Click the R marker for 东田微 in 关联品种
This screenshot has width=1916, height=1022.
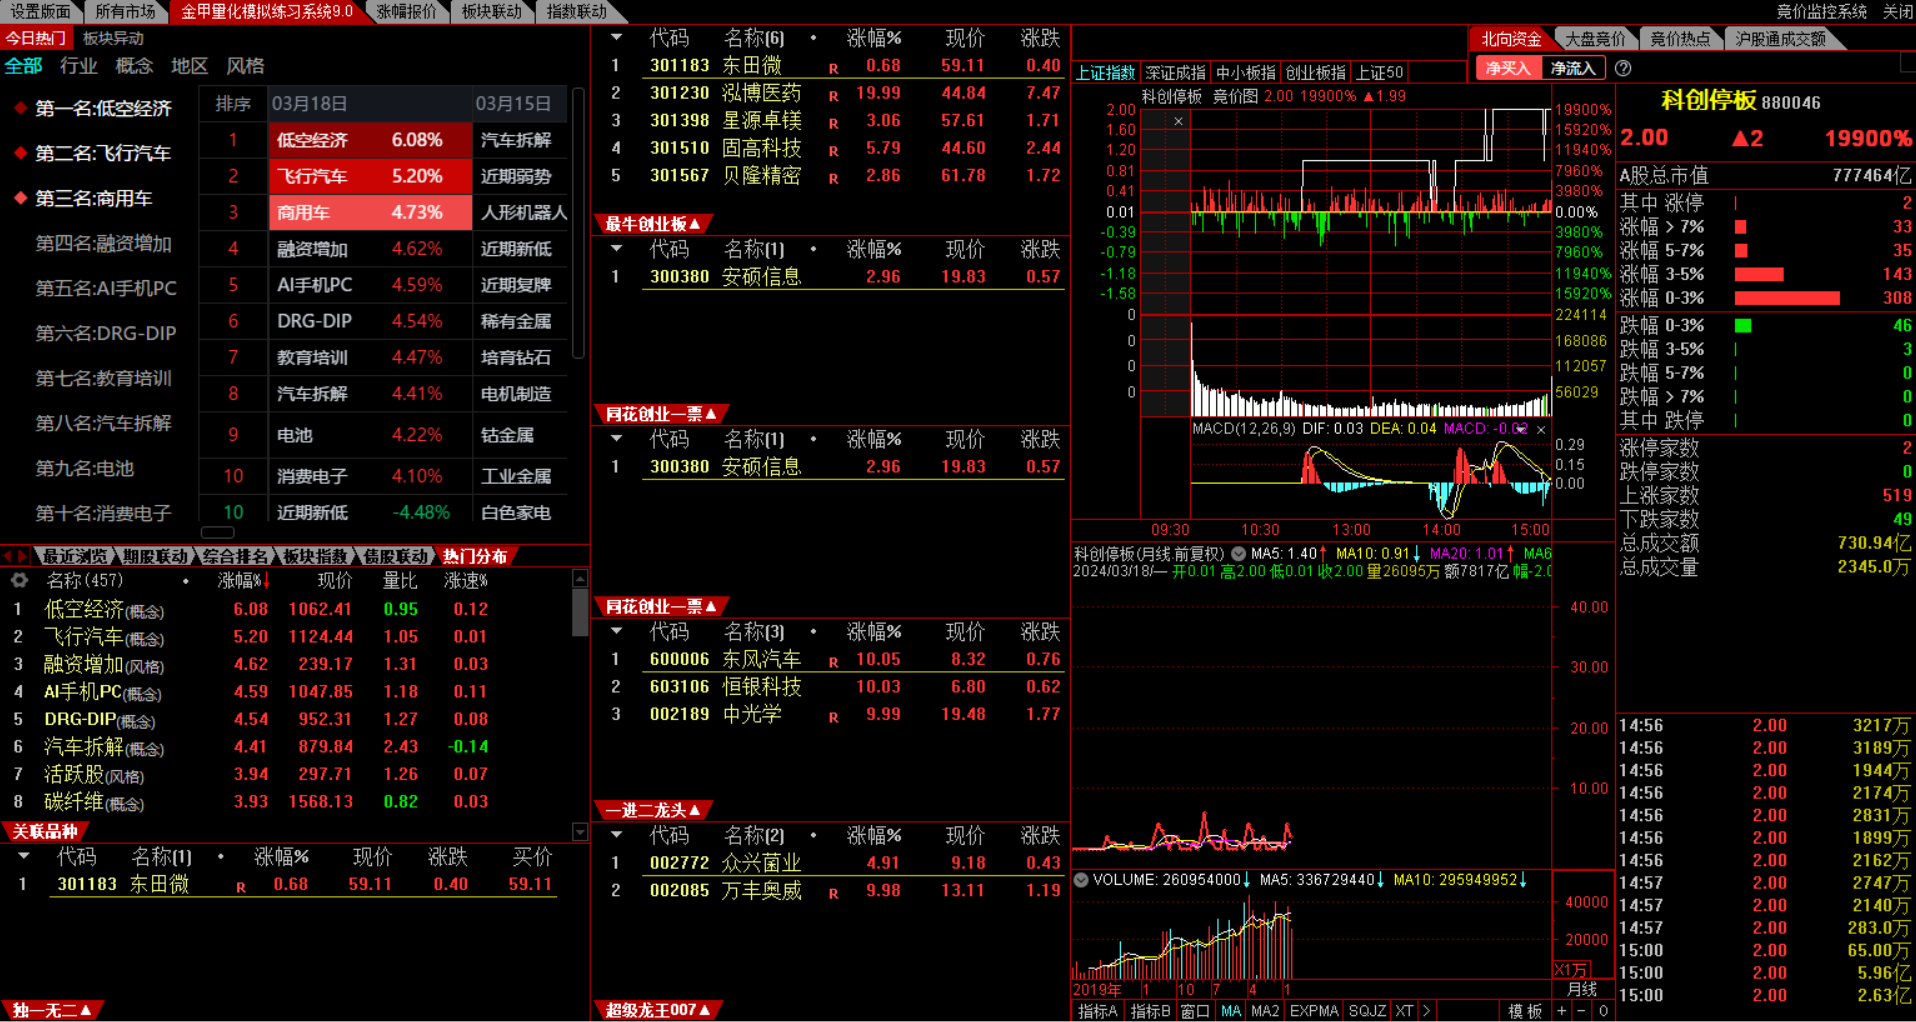241,887
